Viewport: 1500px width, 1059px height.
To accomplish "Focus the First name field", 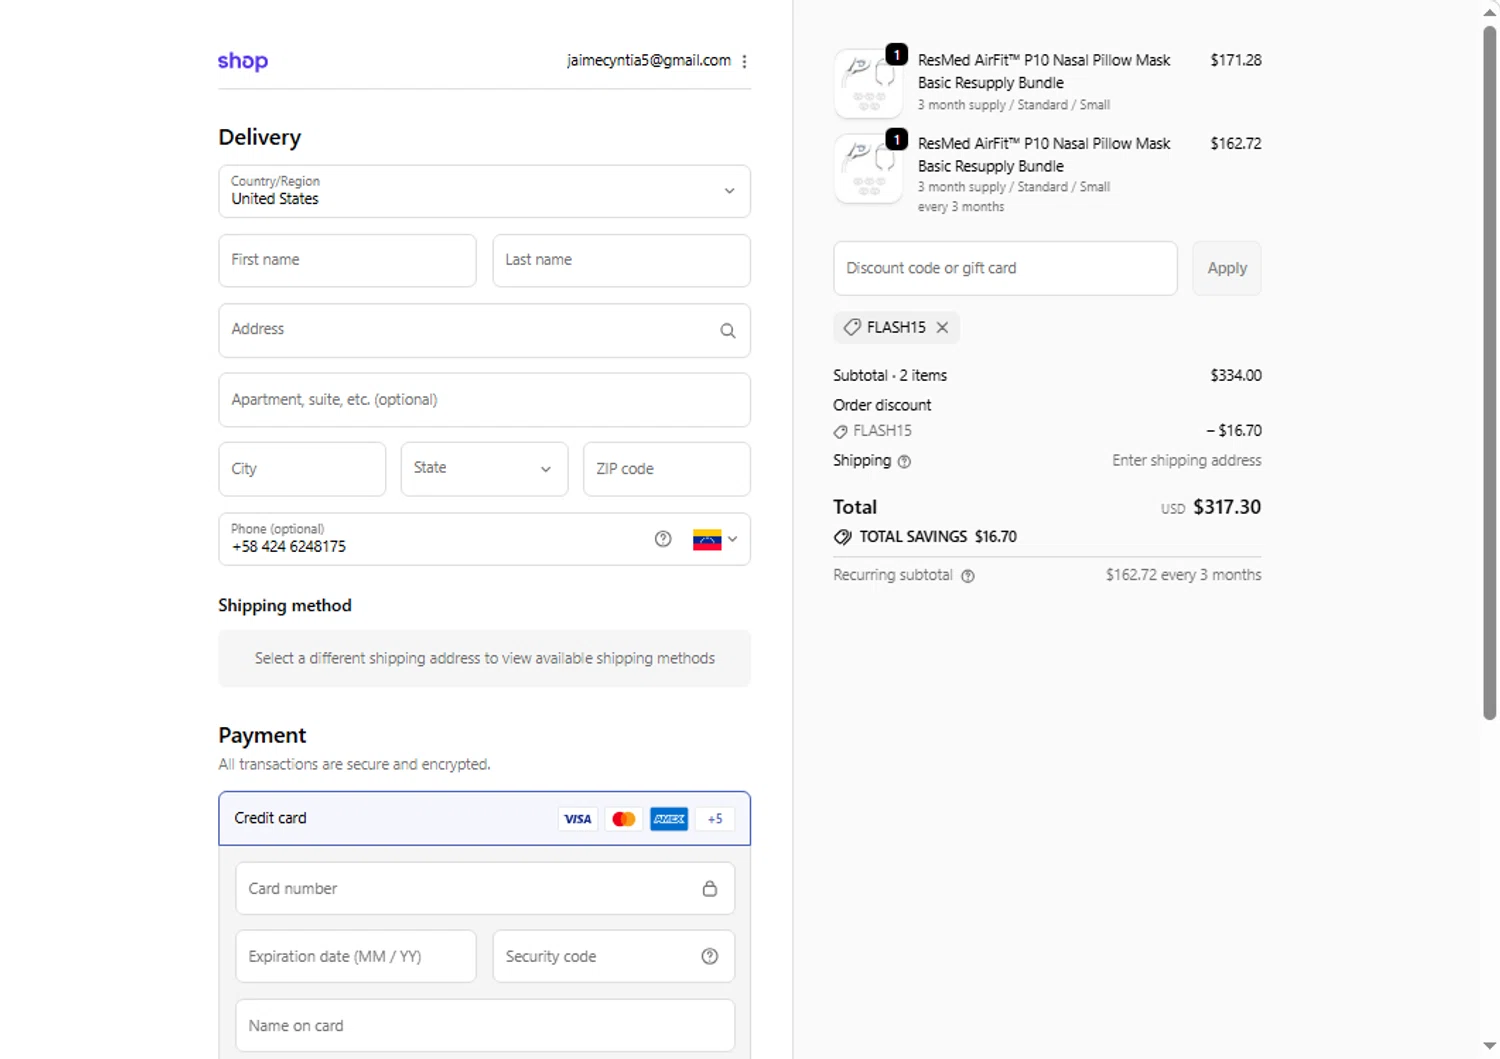I will click(x=347, y=260).
